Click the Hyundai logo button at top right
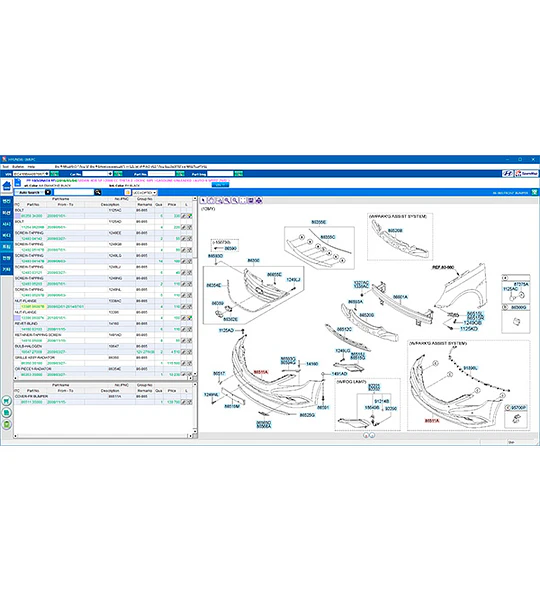The height and width of the screenshot is (600, 540). pos(507,174)
